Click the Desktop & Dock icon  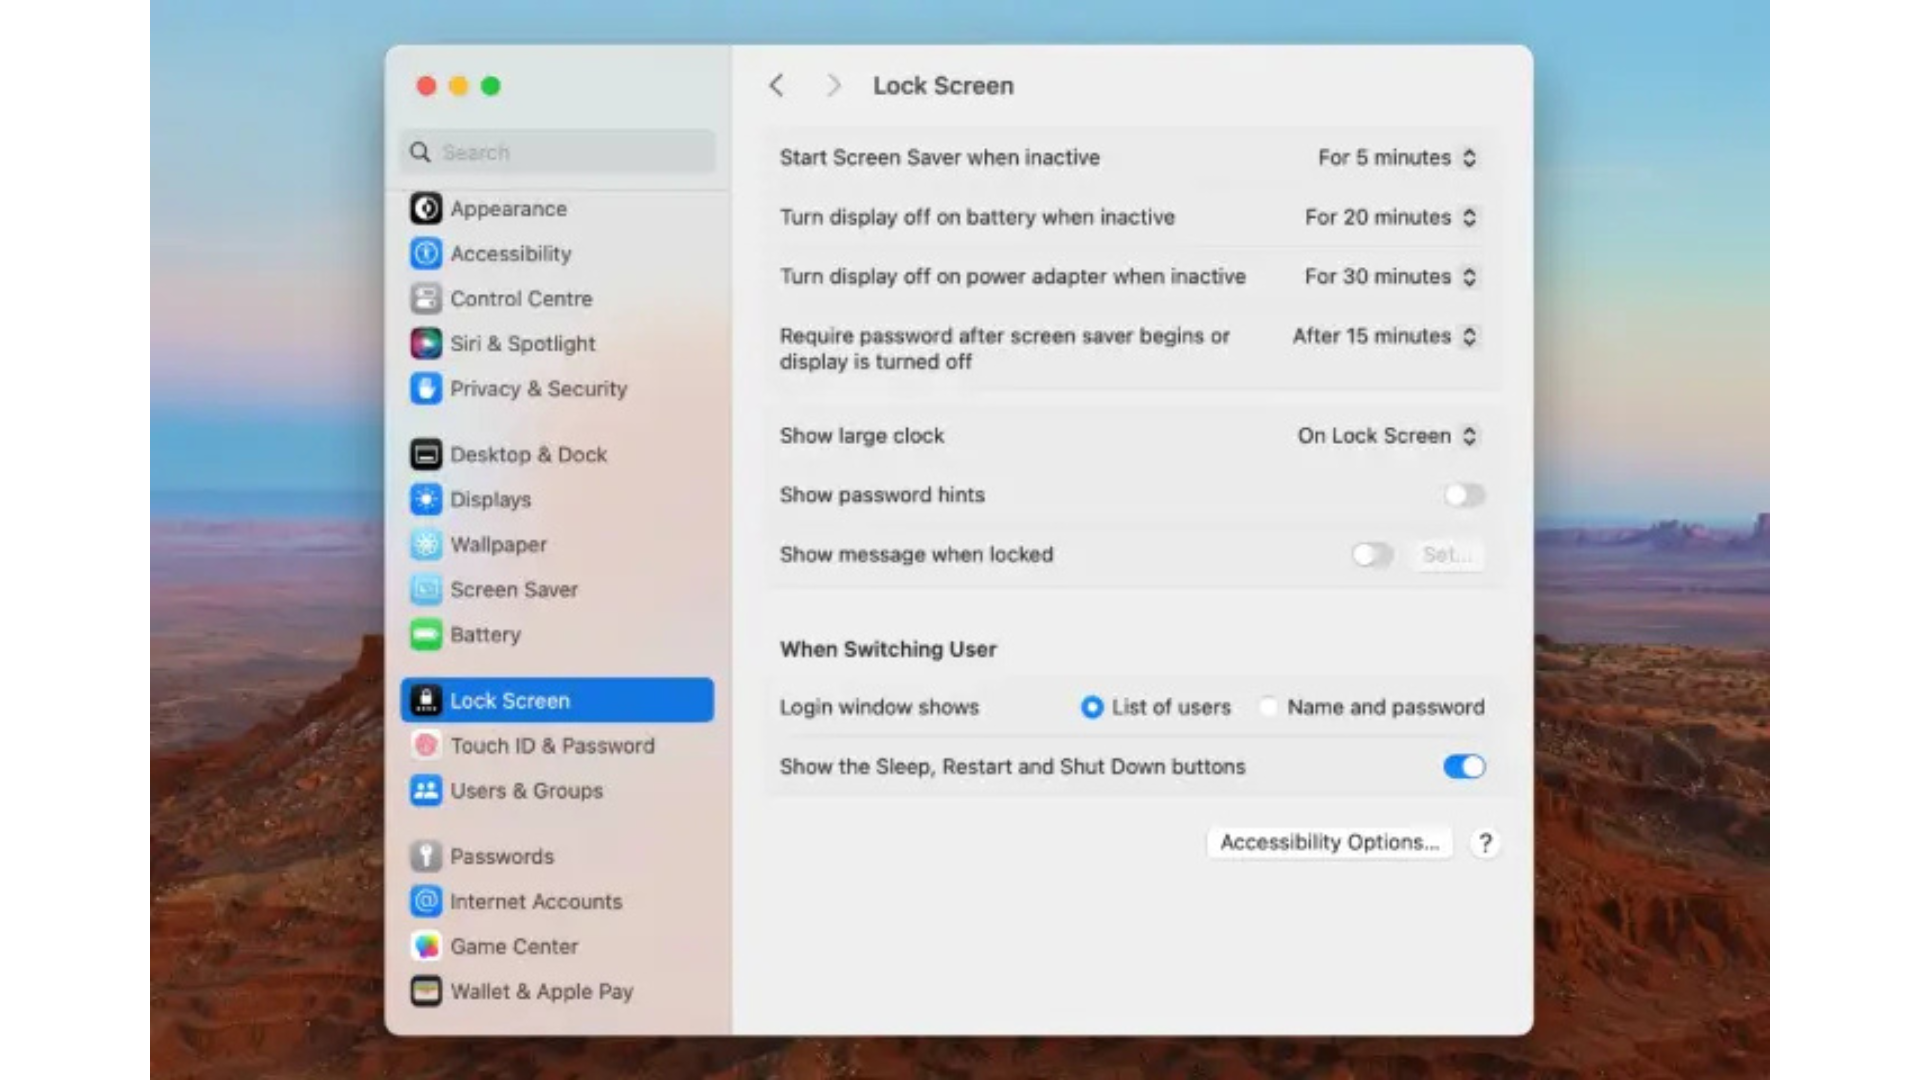tap(426, 455)
